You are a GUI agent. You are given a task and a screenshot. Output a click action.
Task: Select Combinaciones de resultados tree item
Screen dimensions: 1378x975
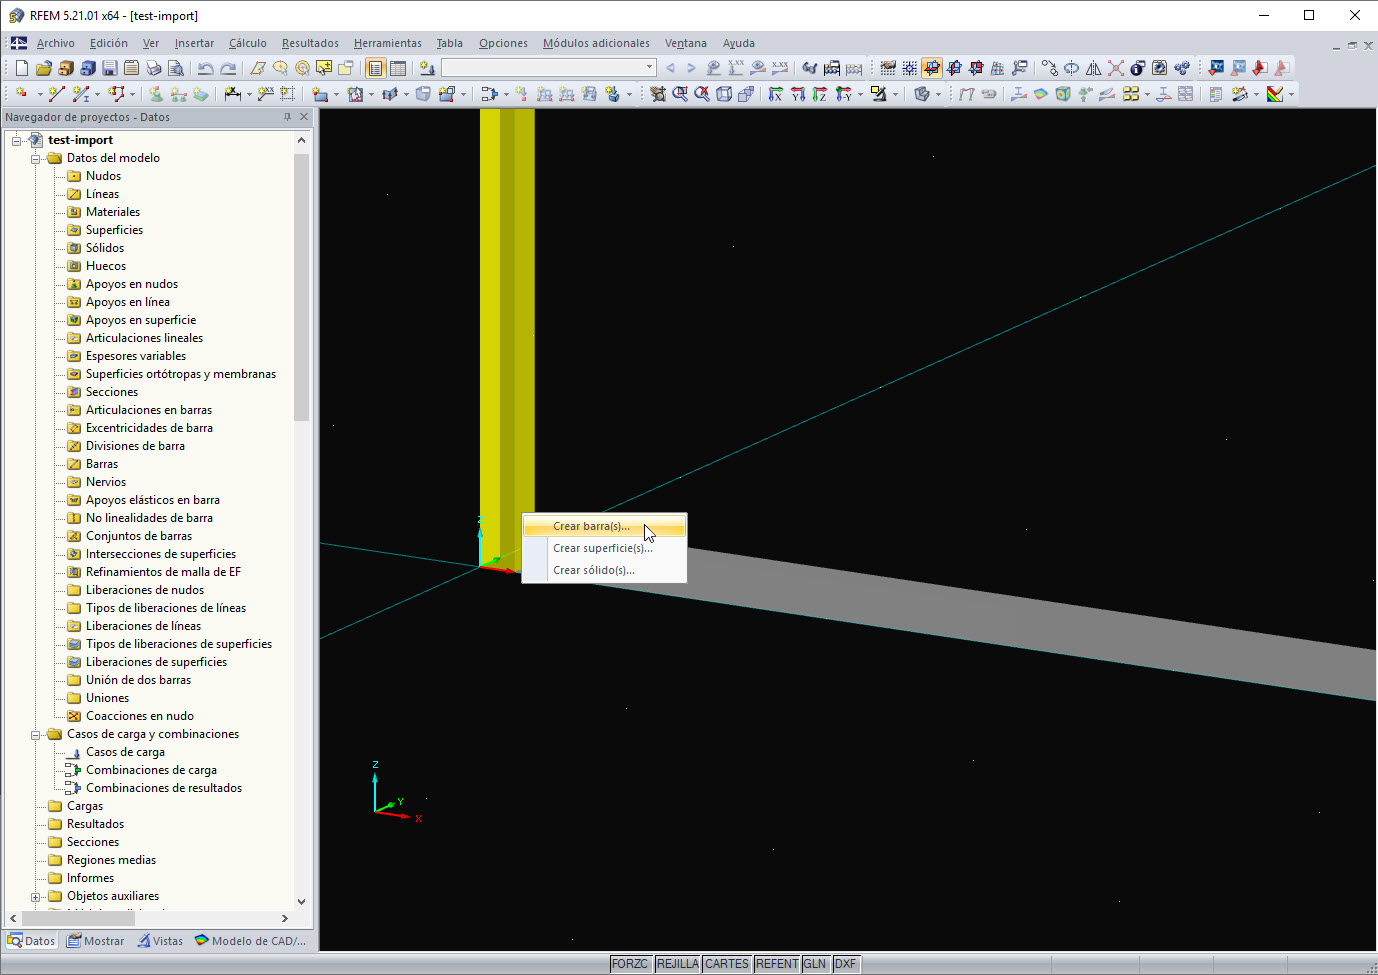click(x=164, y=788)
